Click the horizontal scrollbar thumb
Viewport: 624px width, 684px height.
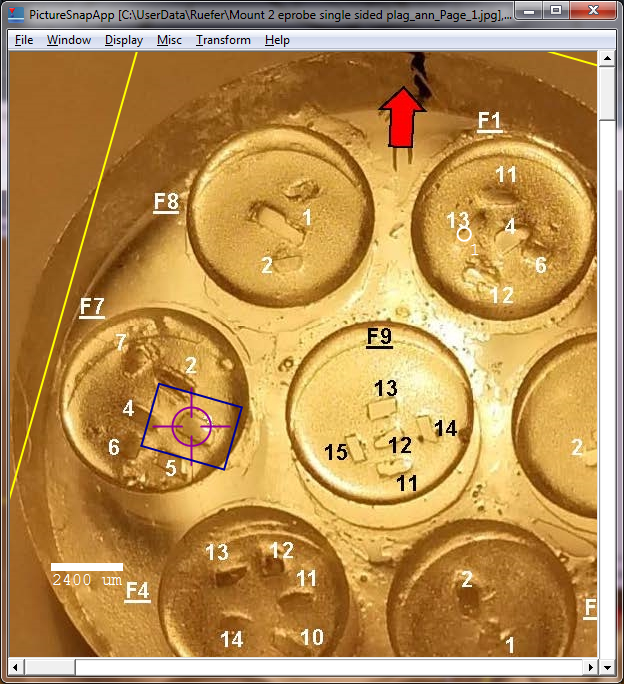328,666
